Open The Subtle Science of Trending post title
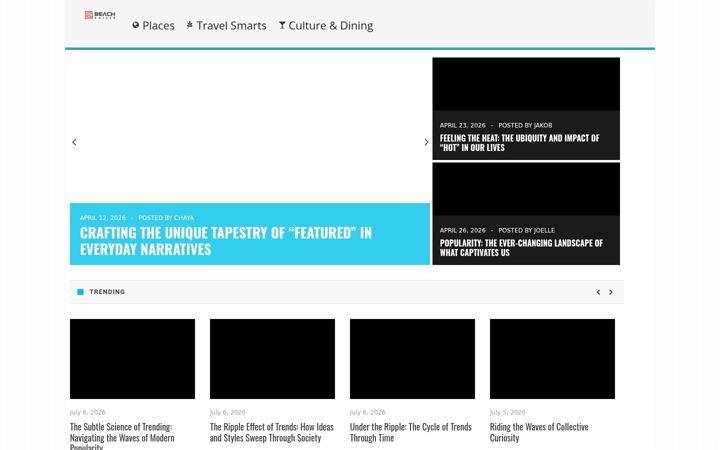 click(122, 436)
